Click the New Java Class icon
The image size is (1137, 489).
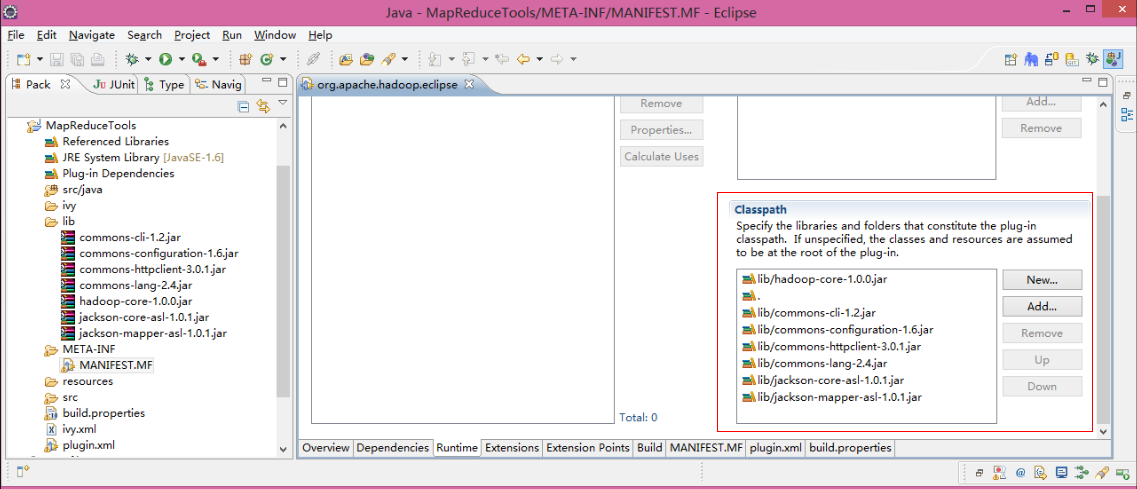pyautogui.click(x=266, y=59)
